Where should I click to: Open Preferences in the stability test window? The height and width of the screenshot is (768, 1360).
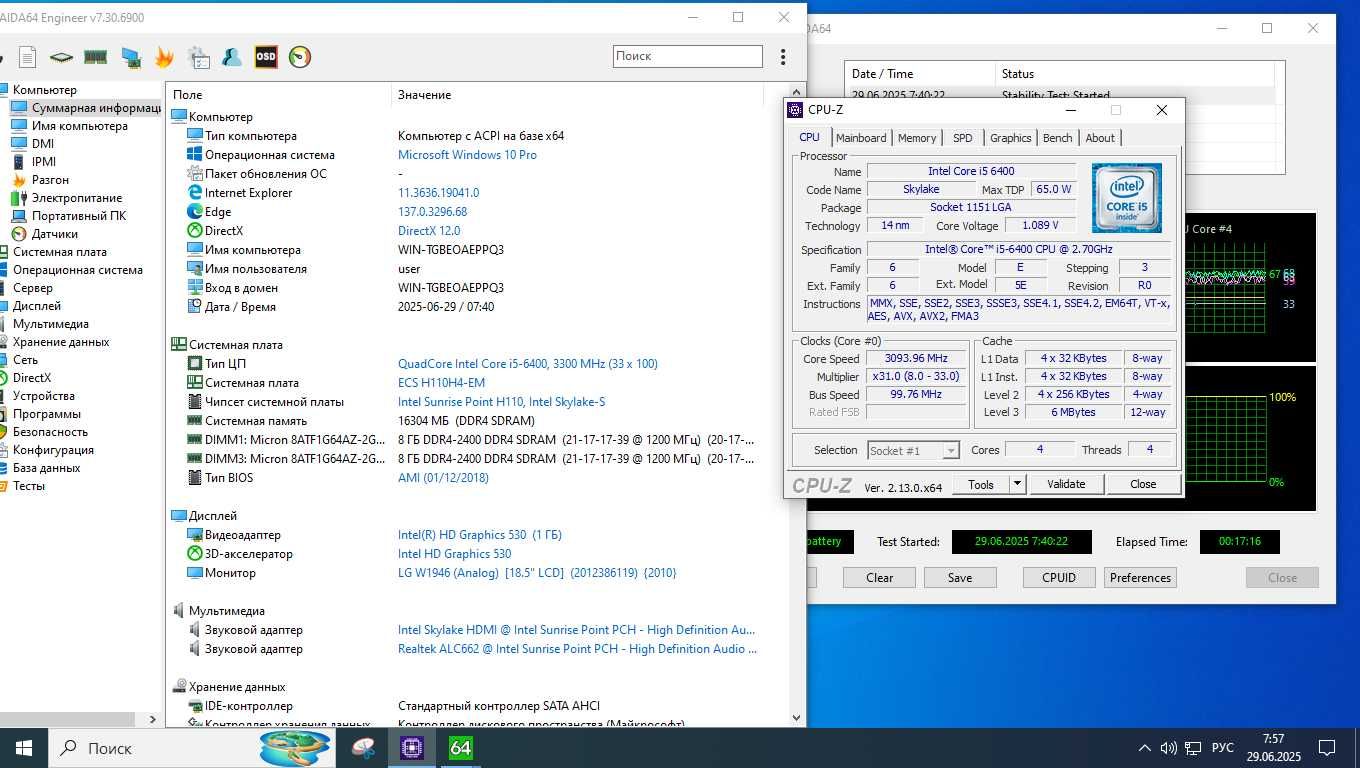click(x=1140, y=577)
